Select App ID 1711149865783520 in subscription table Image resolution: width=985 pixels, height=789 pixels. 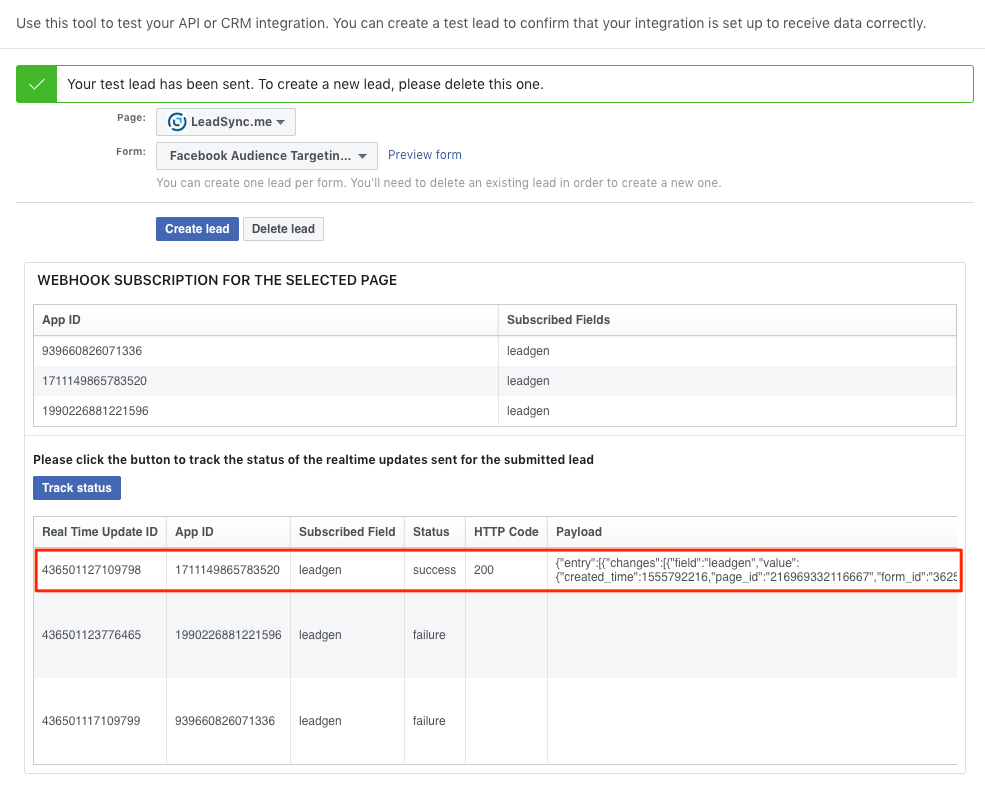click(95, 381)
